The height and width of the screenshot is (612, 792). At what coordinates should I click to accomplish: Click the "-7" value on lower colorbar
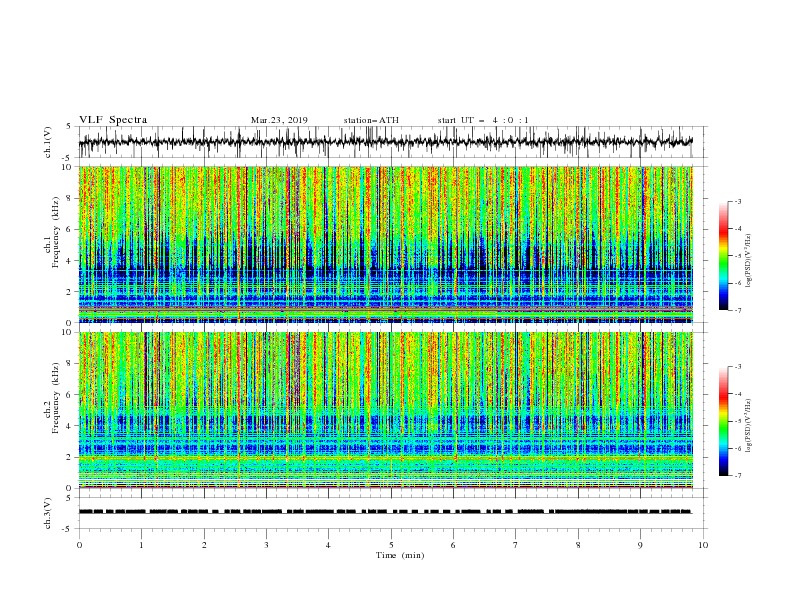click(738, 476)
